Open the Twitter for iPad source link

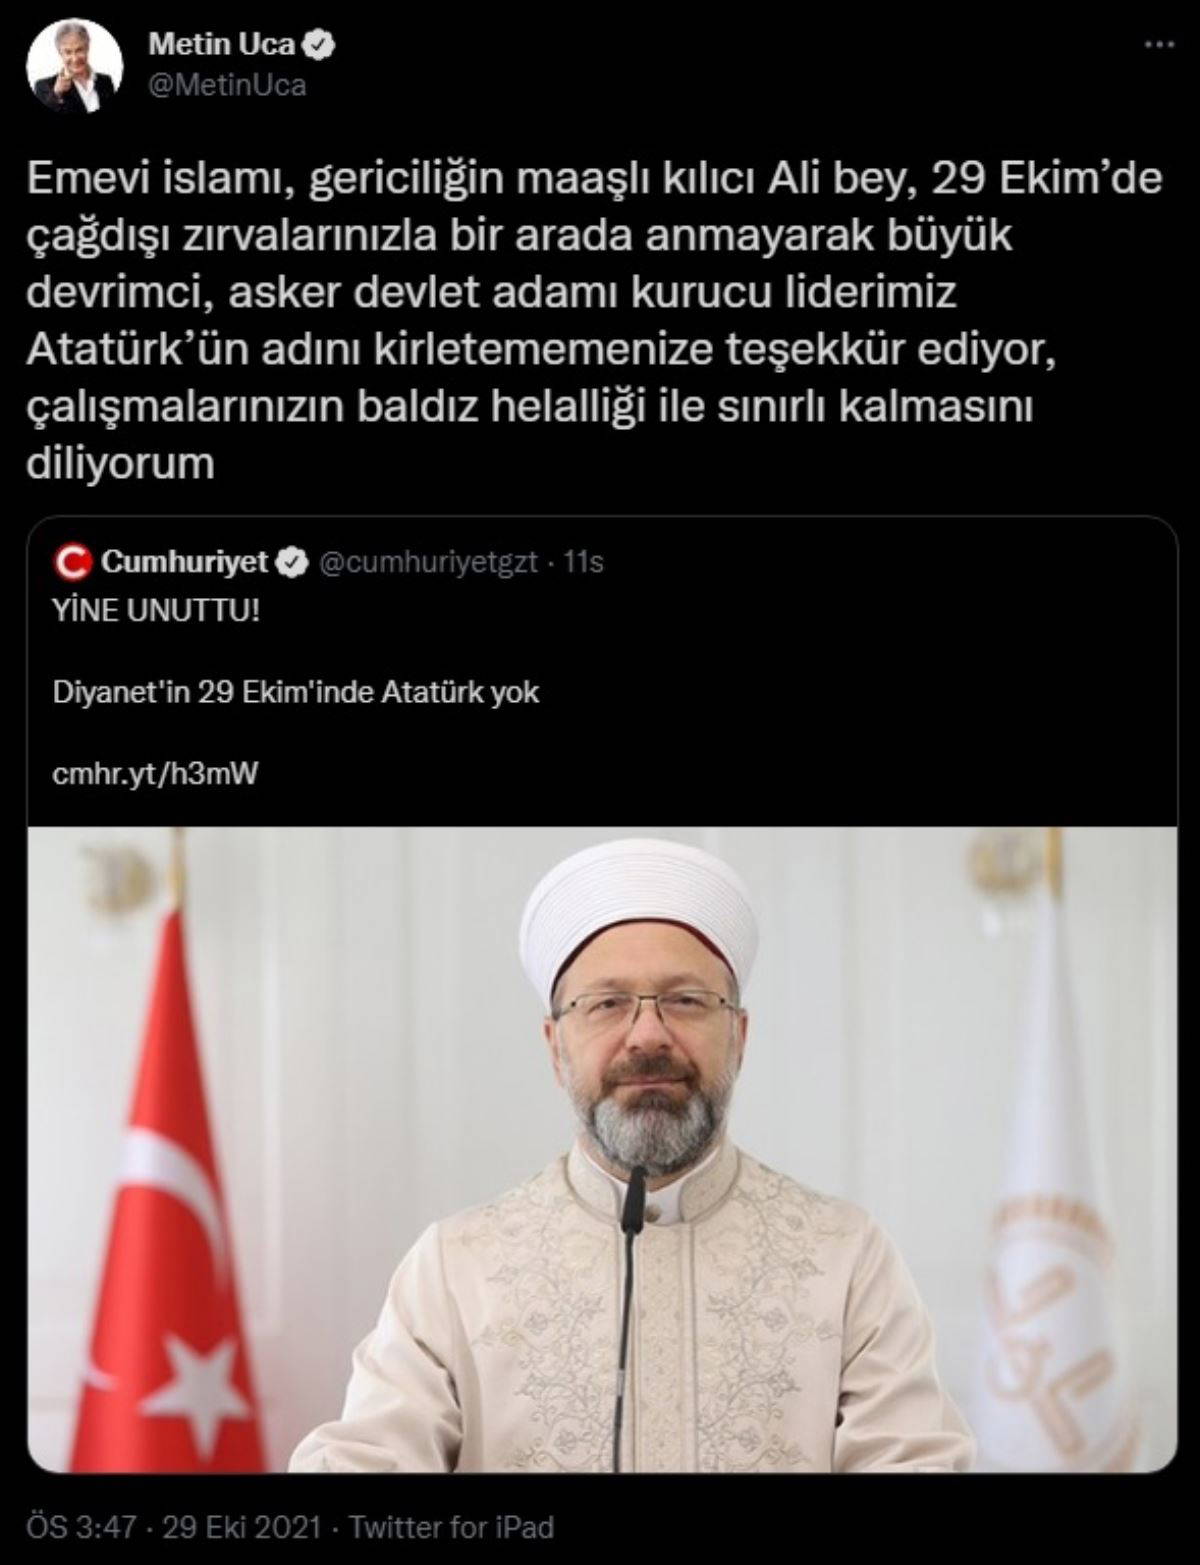tap(449, 1528)
